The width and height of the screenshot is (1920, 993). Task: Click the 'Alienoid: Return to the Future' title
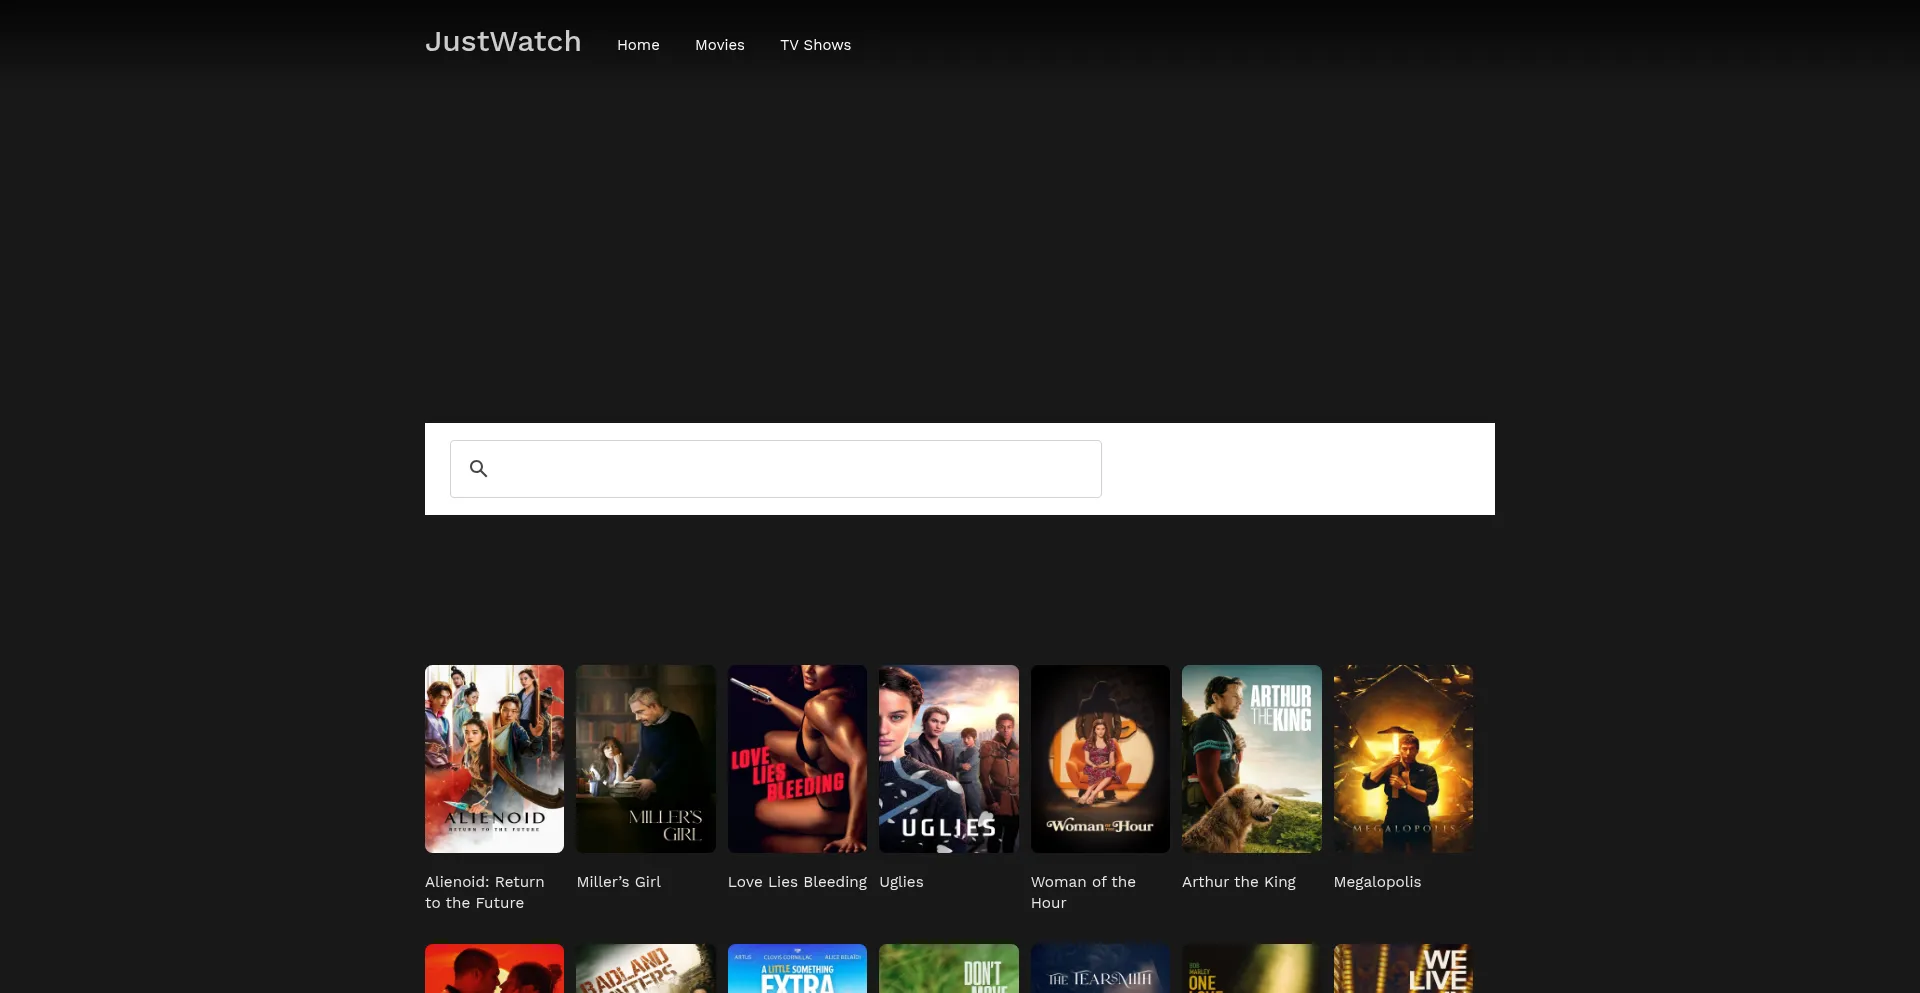point(485,892)
